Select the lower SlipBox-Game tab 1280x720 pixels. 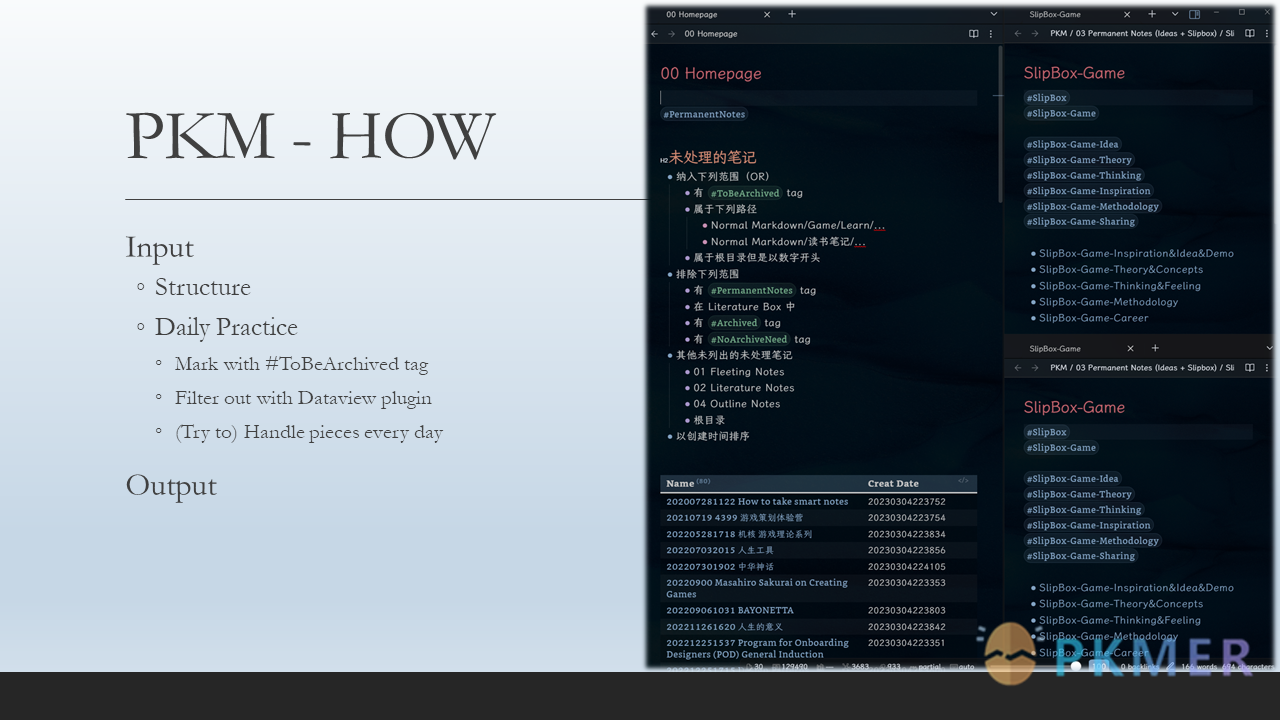(1055, 348)
